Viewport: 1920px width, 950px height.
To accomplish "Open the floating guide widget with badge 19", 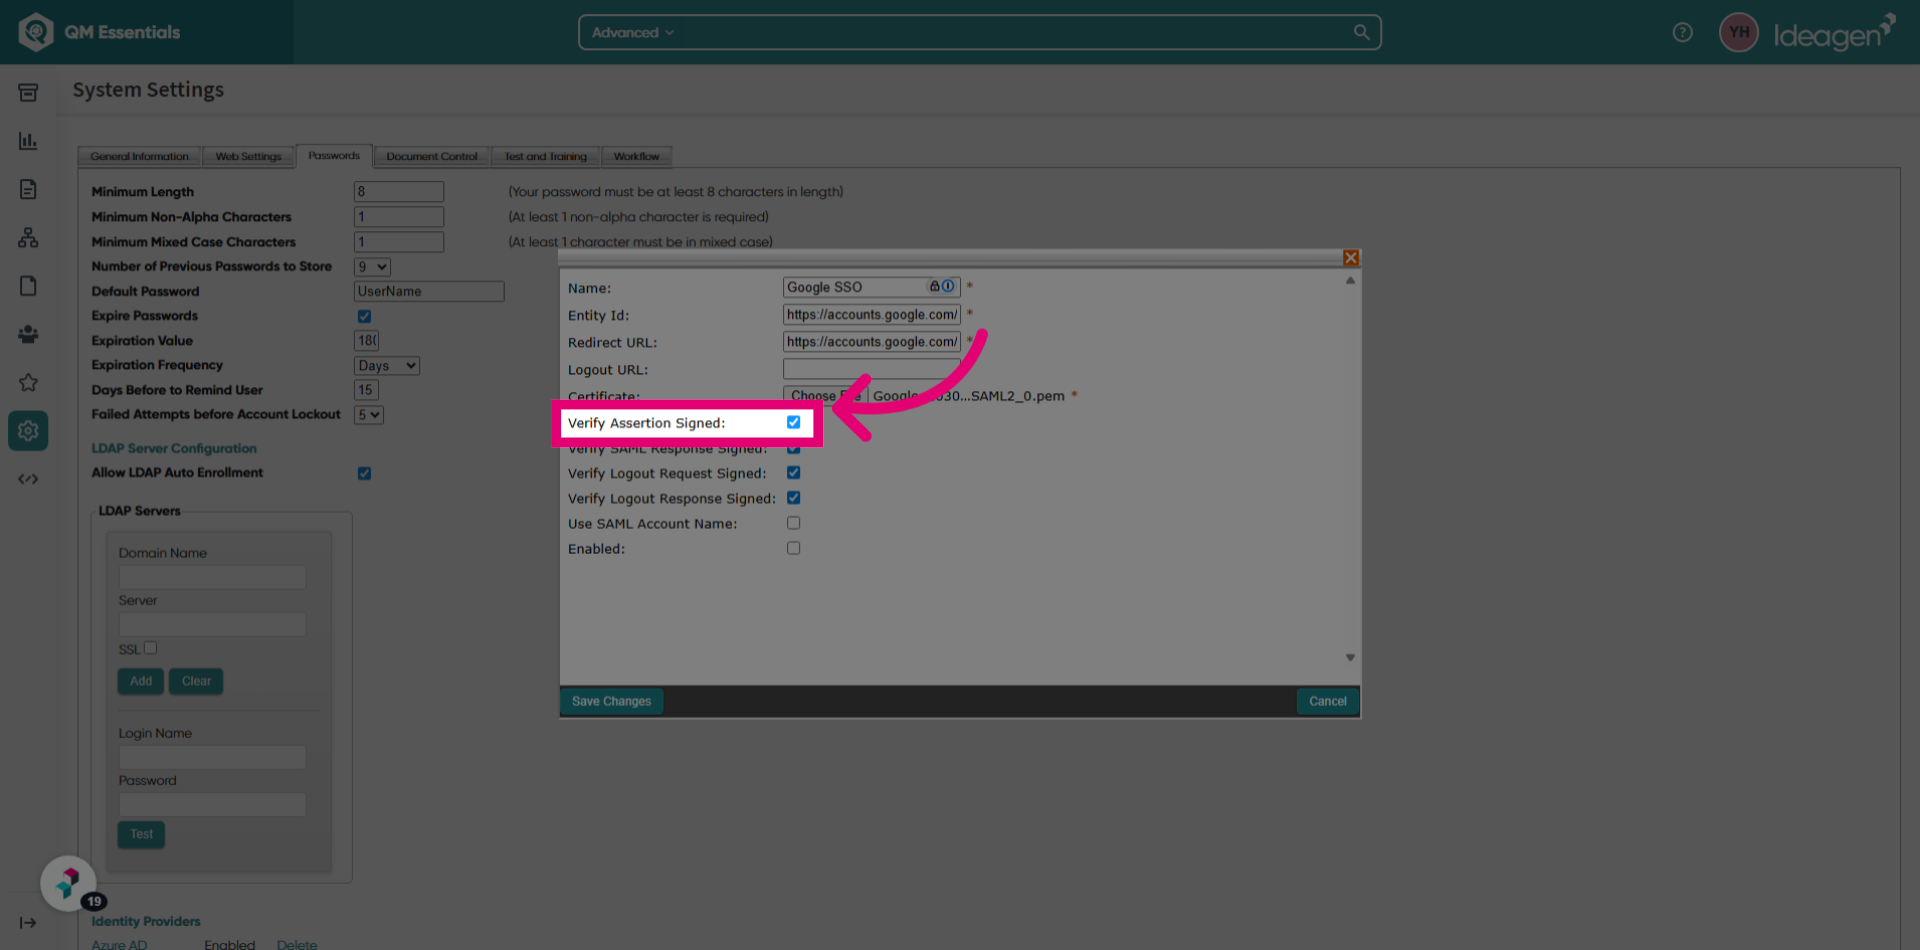I will [69, 884].
